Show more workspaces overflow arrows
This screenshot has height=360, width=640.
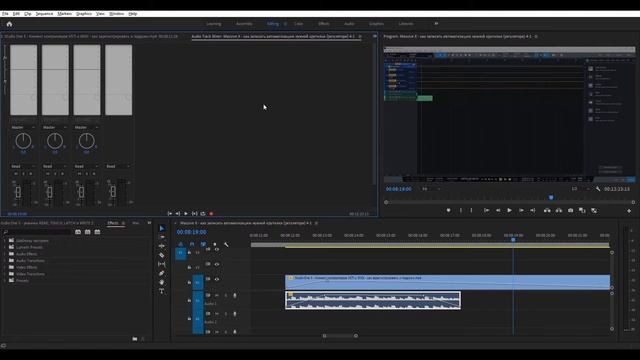pyautogui.click(x=436, y=24)
